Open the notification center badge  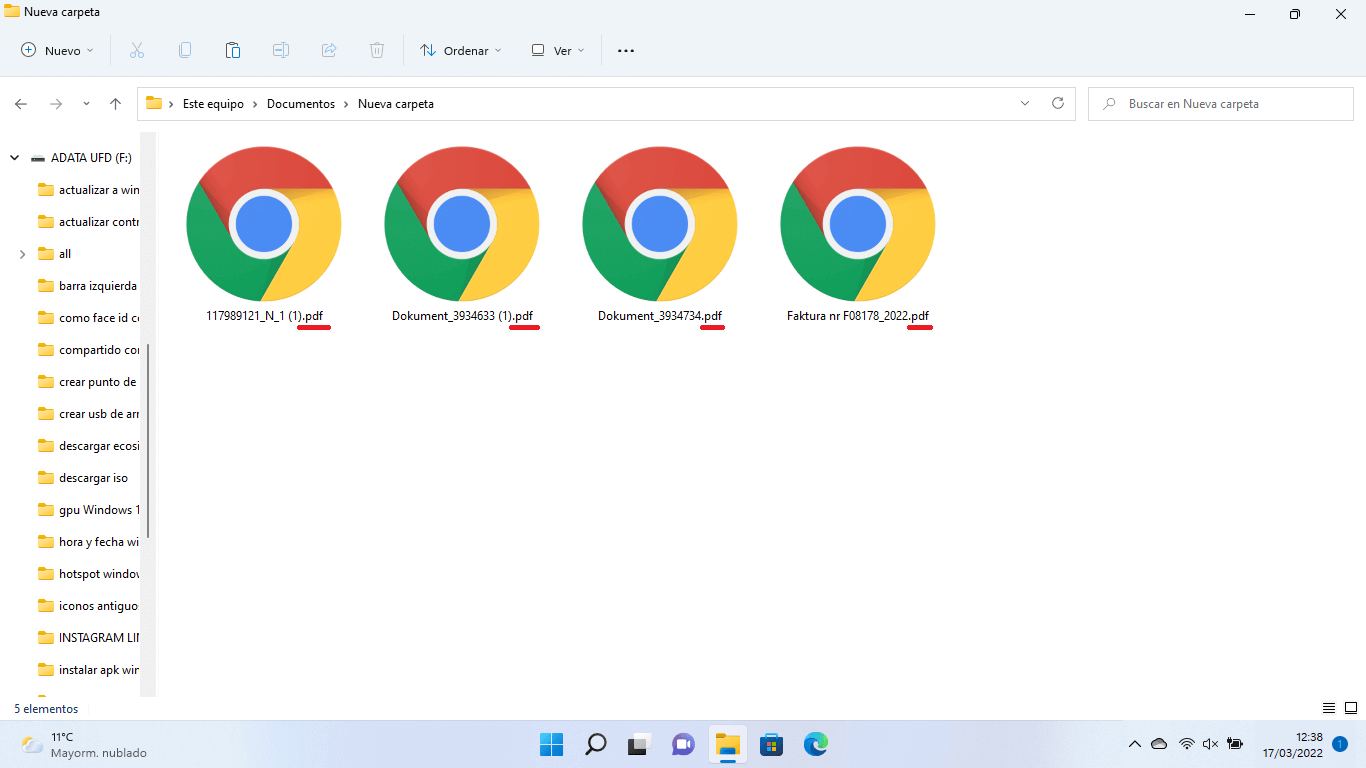[1341, 744]
